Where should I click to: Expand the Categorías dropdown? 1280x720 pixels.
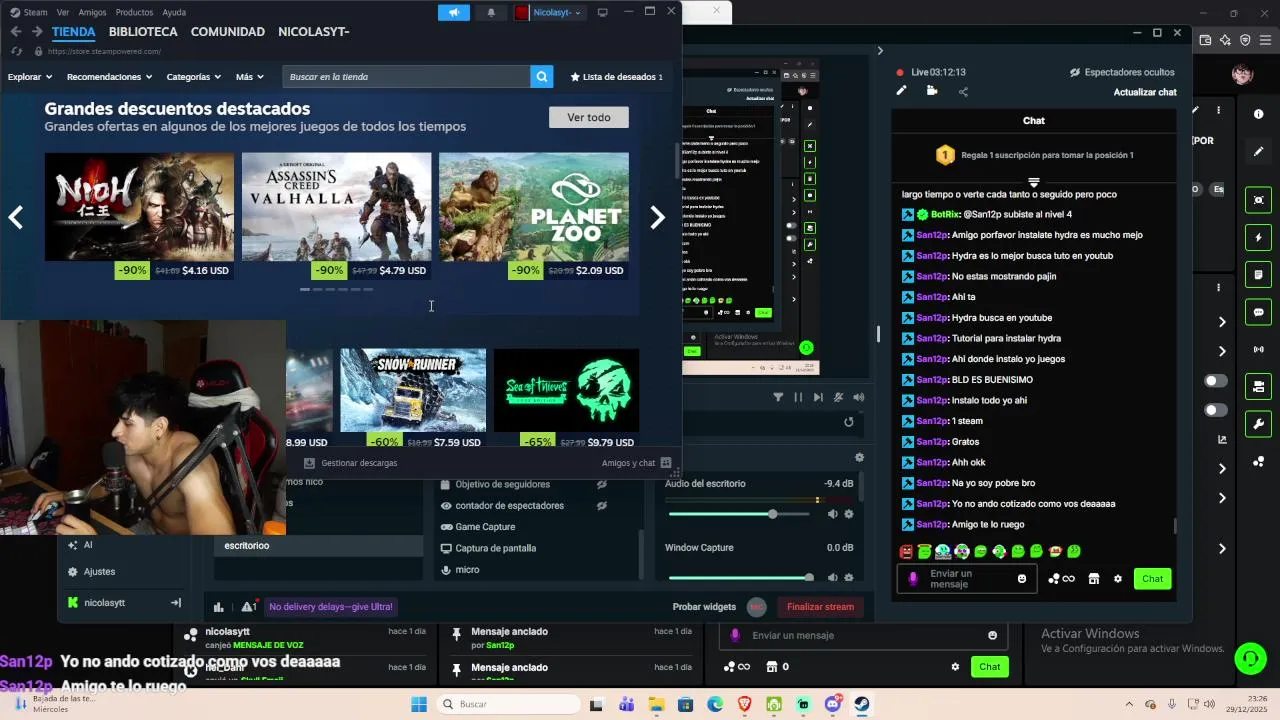194,76
